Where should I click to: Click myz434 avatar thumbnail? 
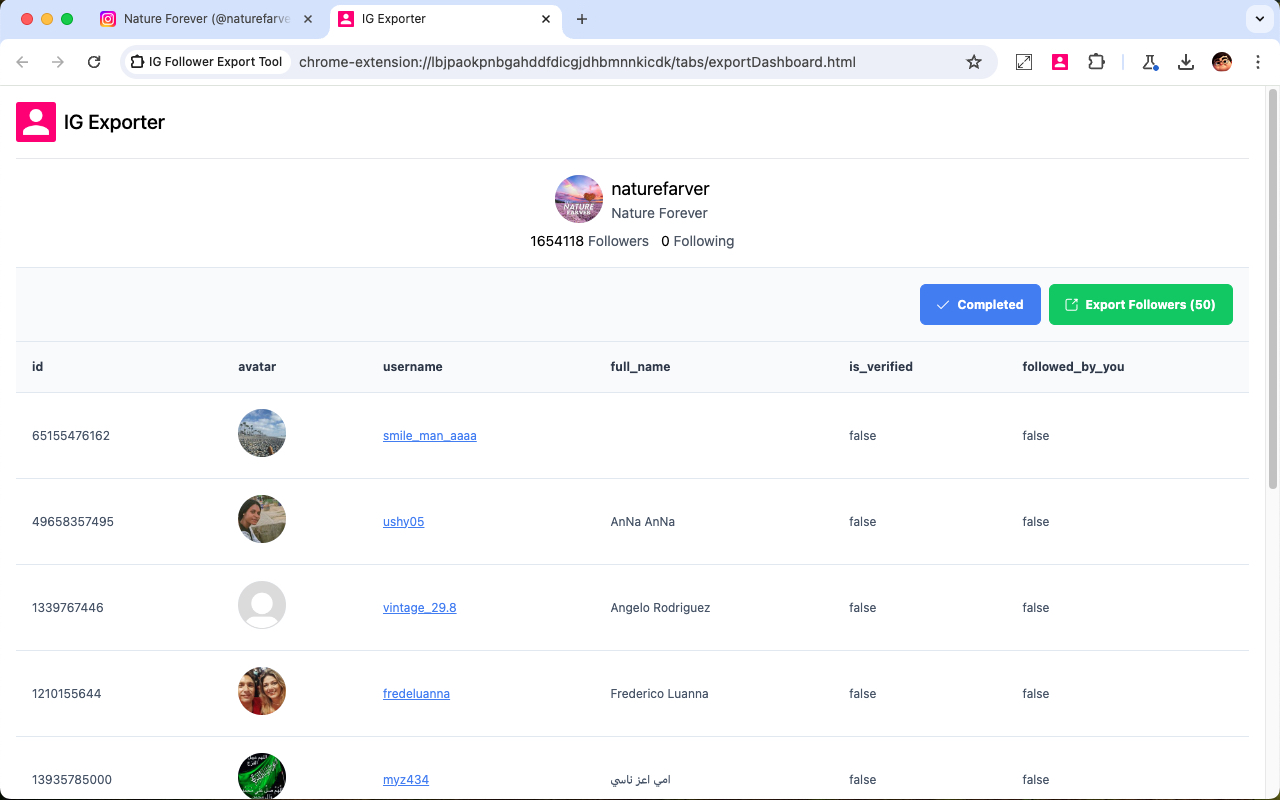point(262,777)
